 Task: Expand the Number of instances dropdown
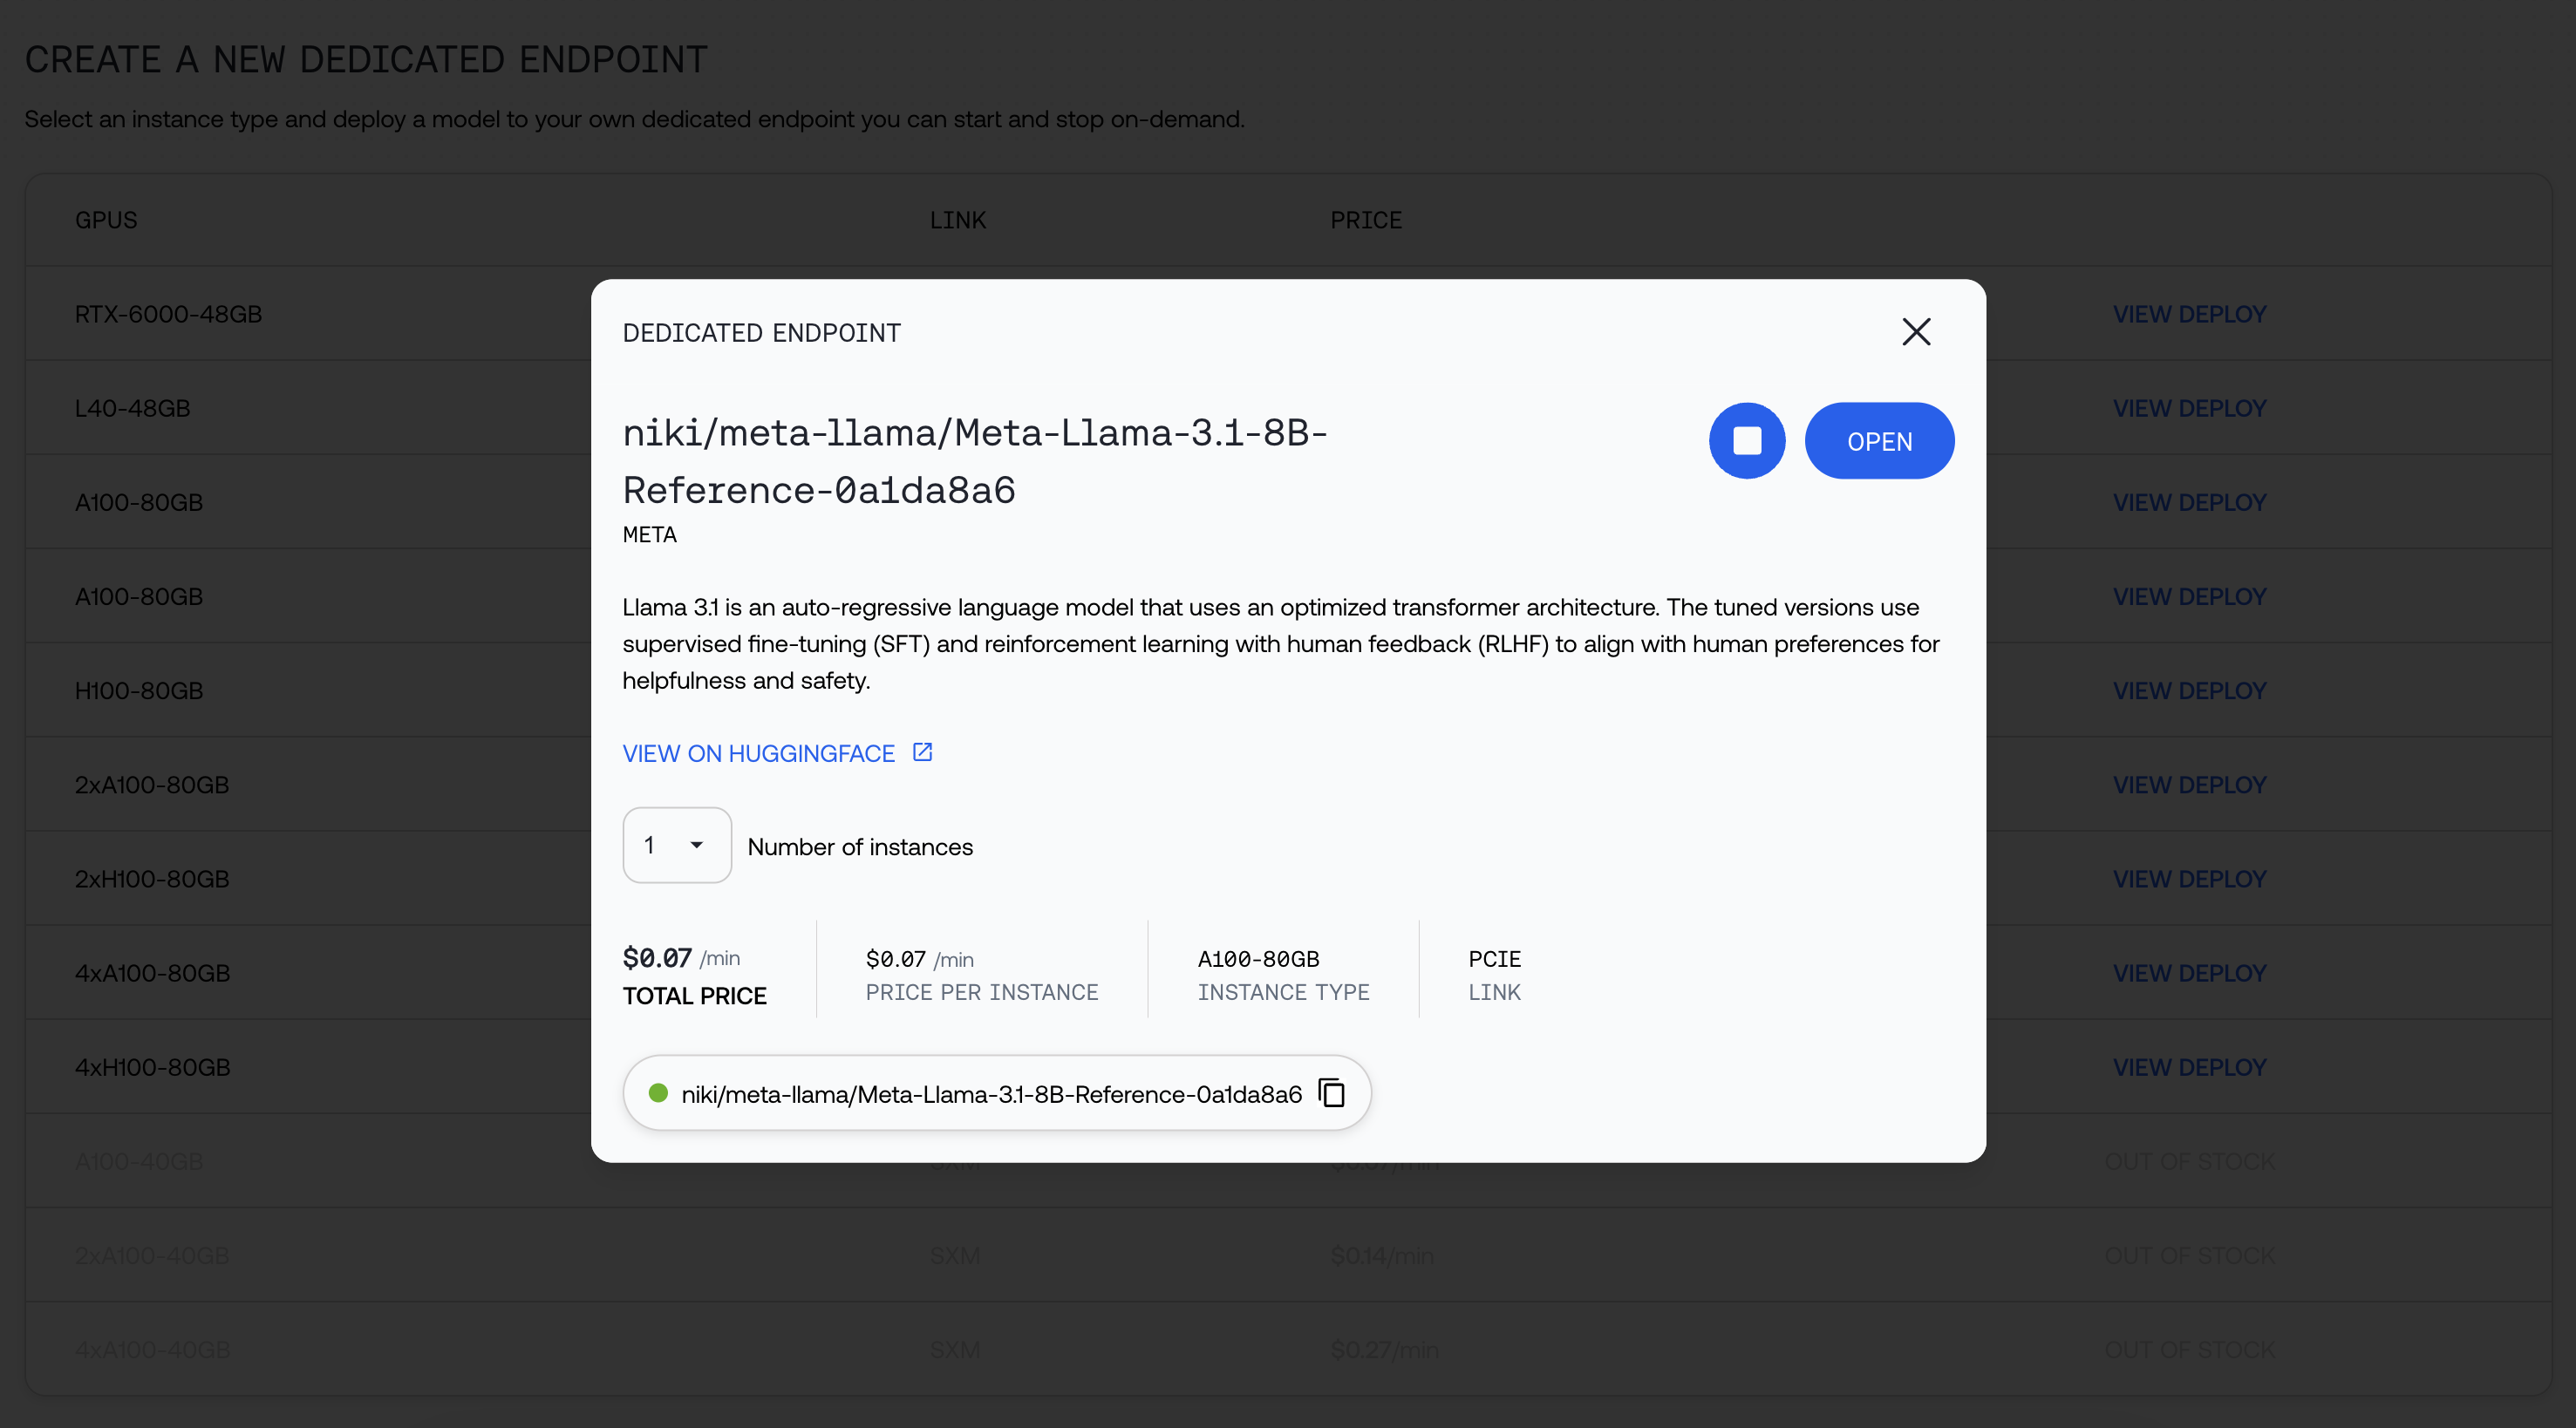pyautogui.click(x=677, y=845)
